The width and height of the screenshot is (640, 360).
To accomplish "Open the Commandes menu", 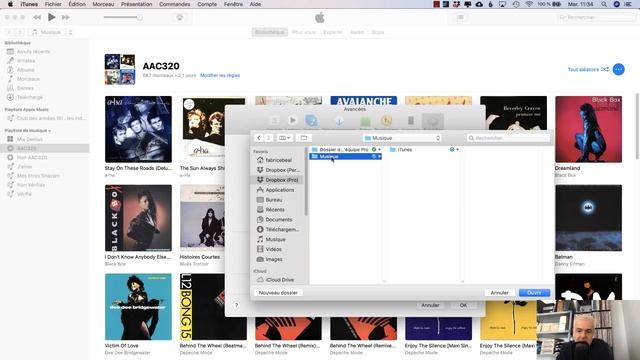I will (x=174, y=4).
